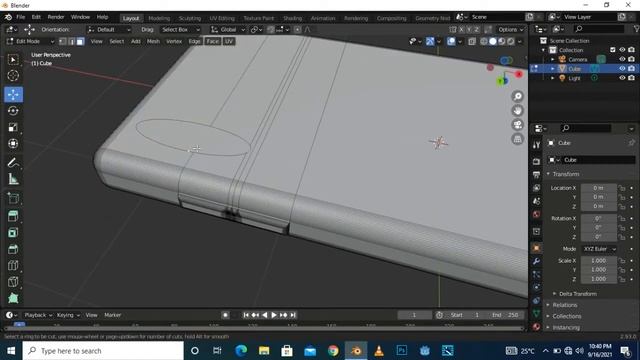Open the Modifier properties wrench tab
This screenshot has width=640, height=360.
(x=536, y=261)
